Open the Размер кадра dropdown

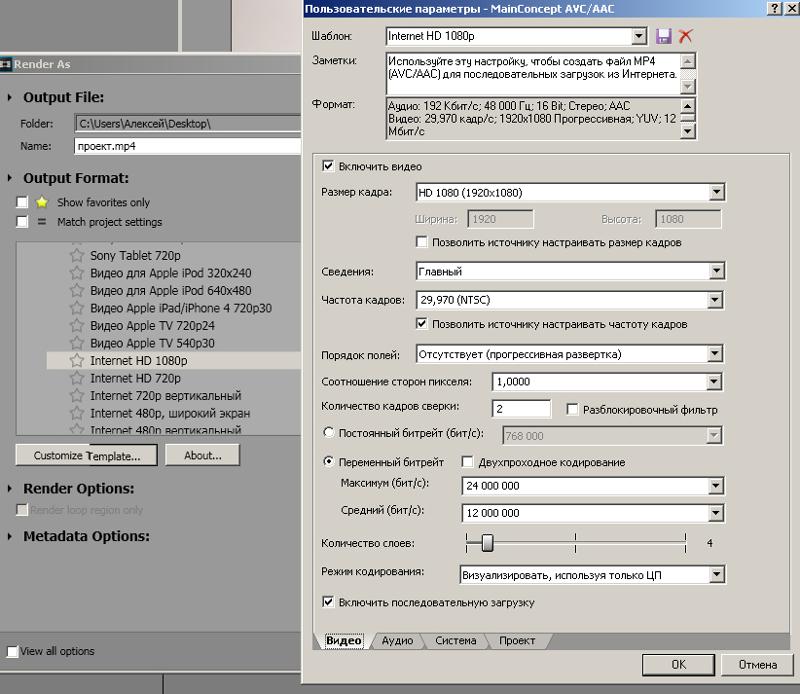tap(716, 192)
